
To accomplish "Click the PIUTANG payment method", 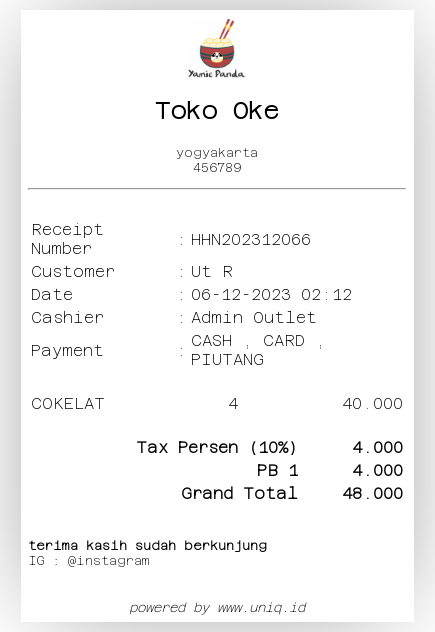I will [227, 360].
